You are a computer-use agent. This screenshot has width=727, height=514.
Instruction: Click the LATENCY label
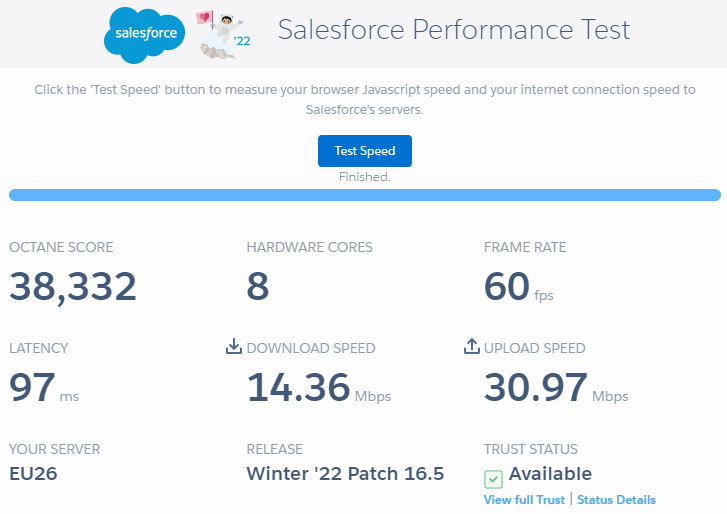tap(39, 348)
